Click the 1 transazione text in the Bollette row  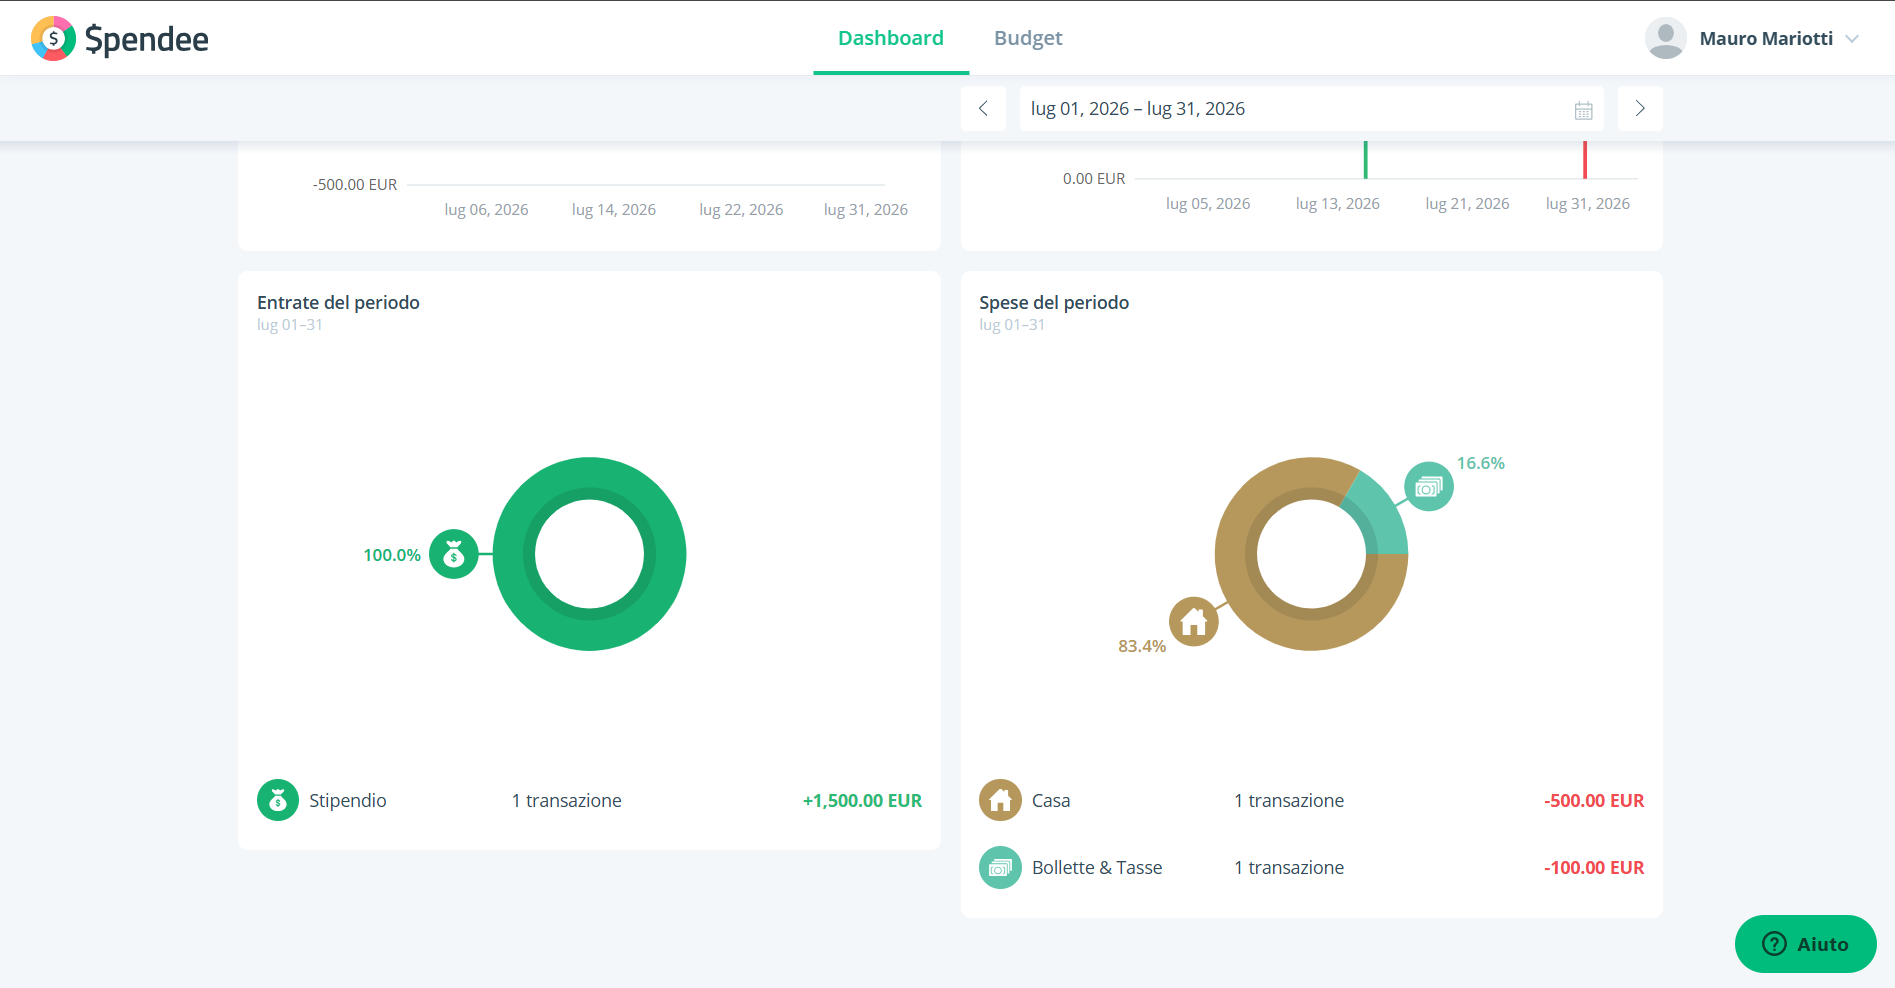(x=1289, y=867)
